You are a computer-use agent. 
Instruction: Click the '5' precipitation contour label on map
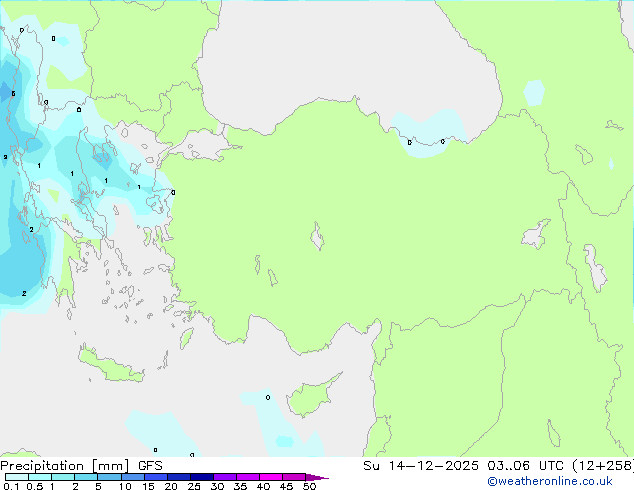13,94
